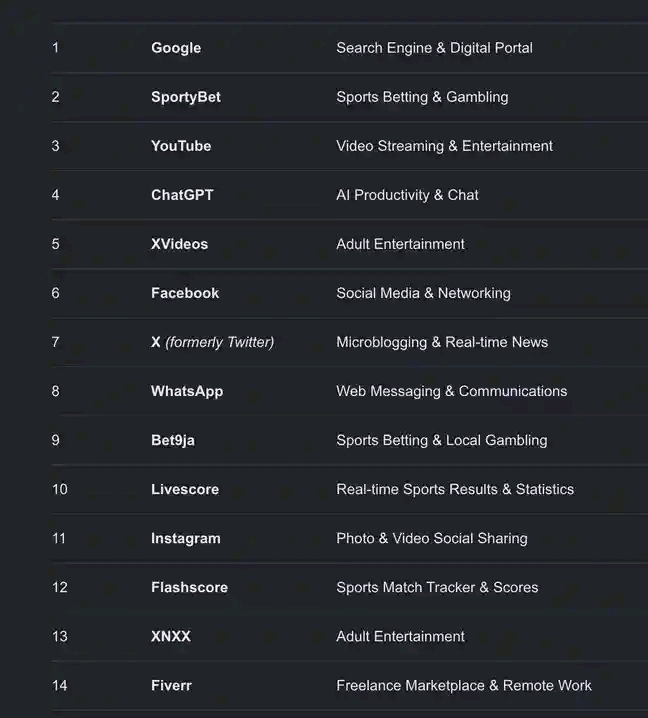Click 'Freelance Marketplace & Remote Work' description
Screen dimensions: 648x718
point(464,685)
